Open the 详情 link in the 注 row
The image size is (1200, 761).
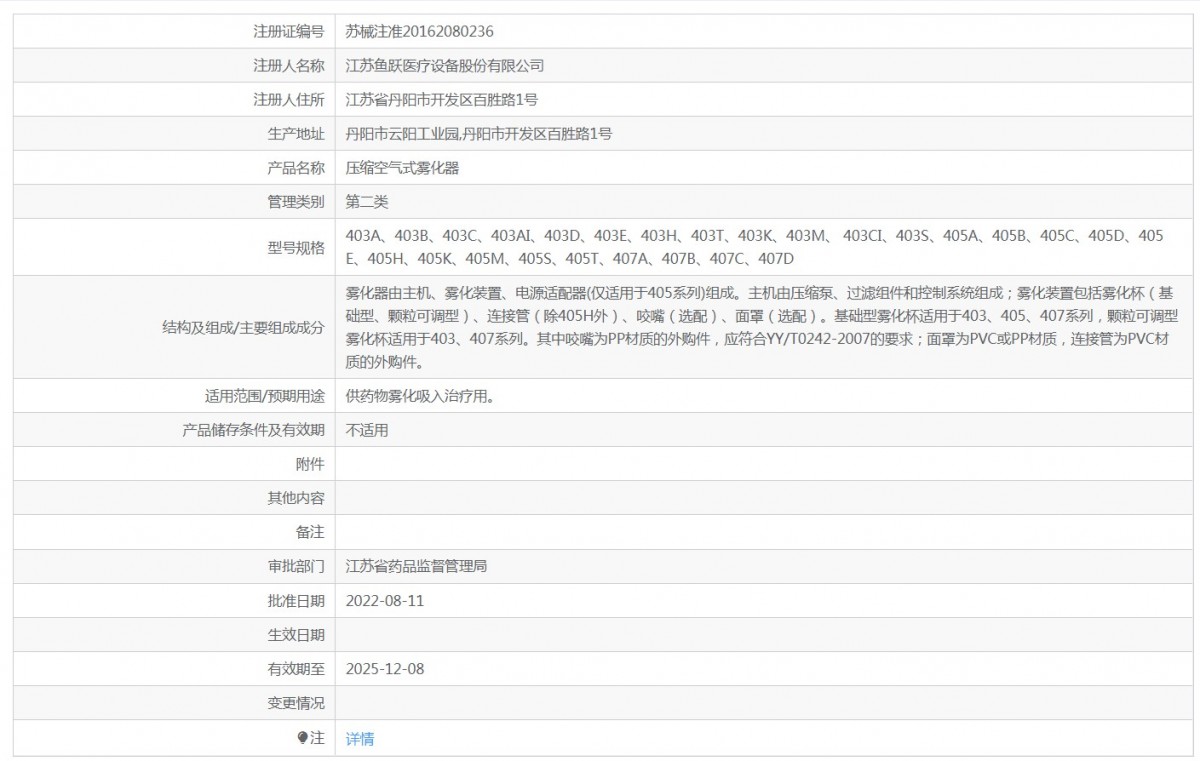click(360, 739)
